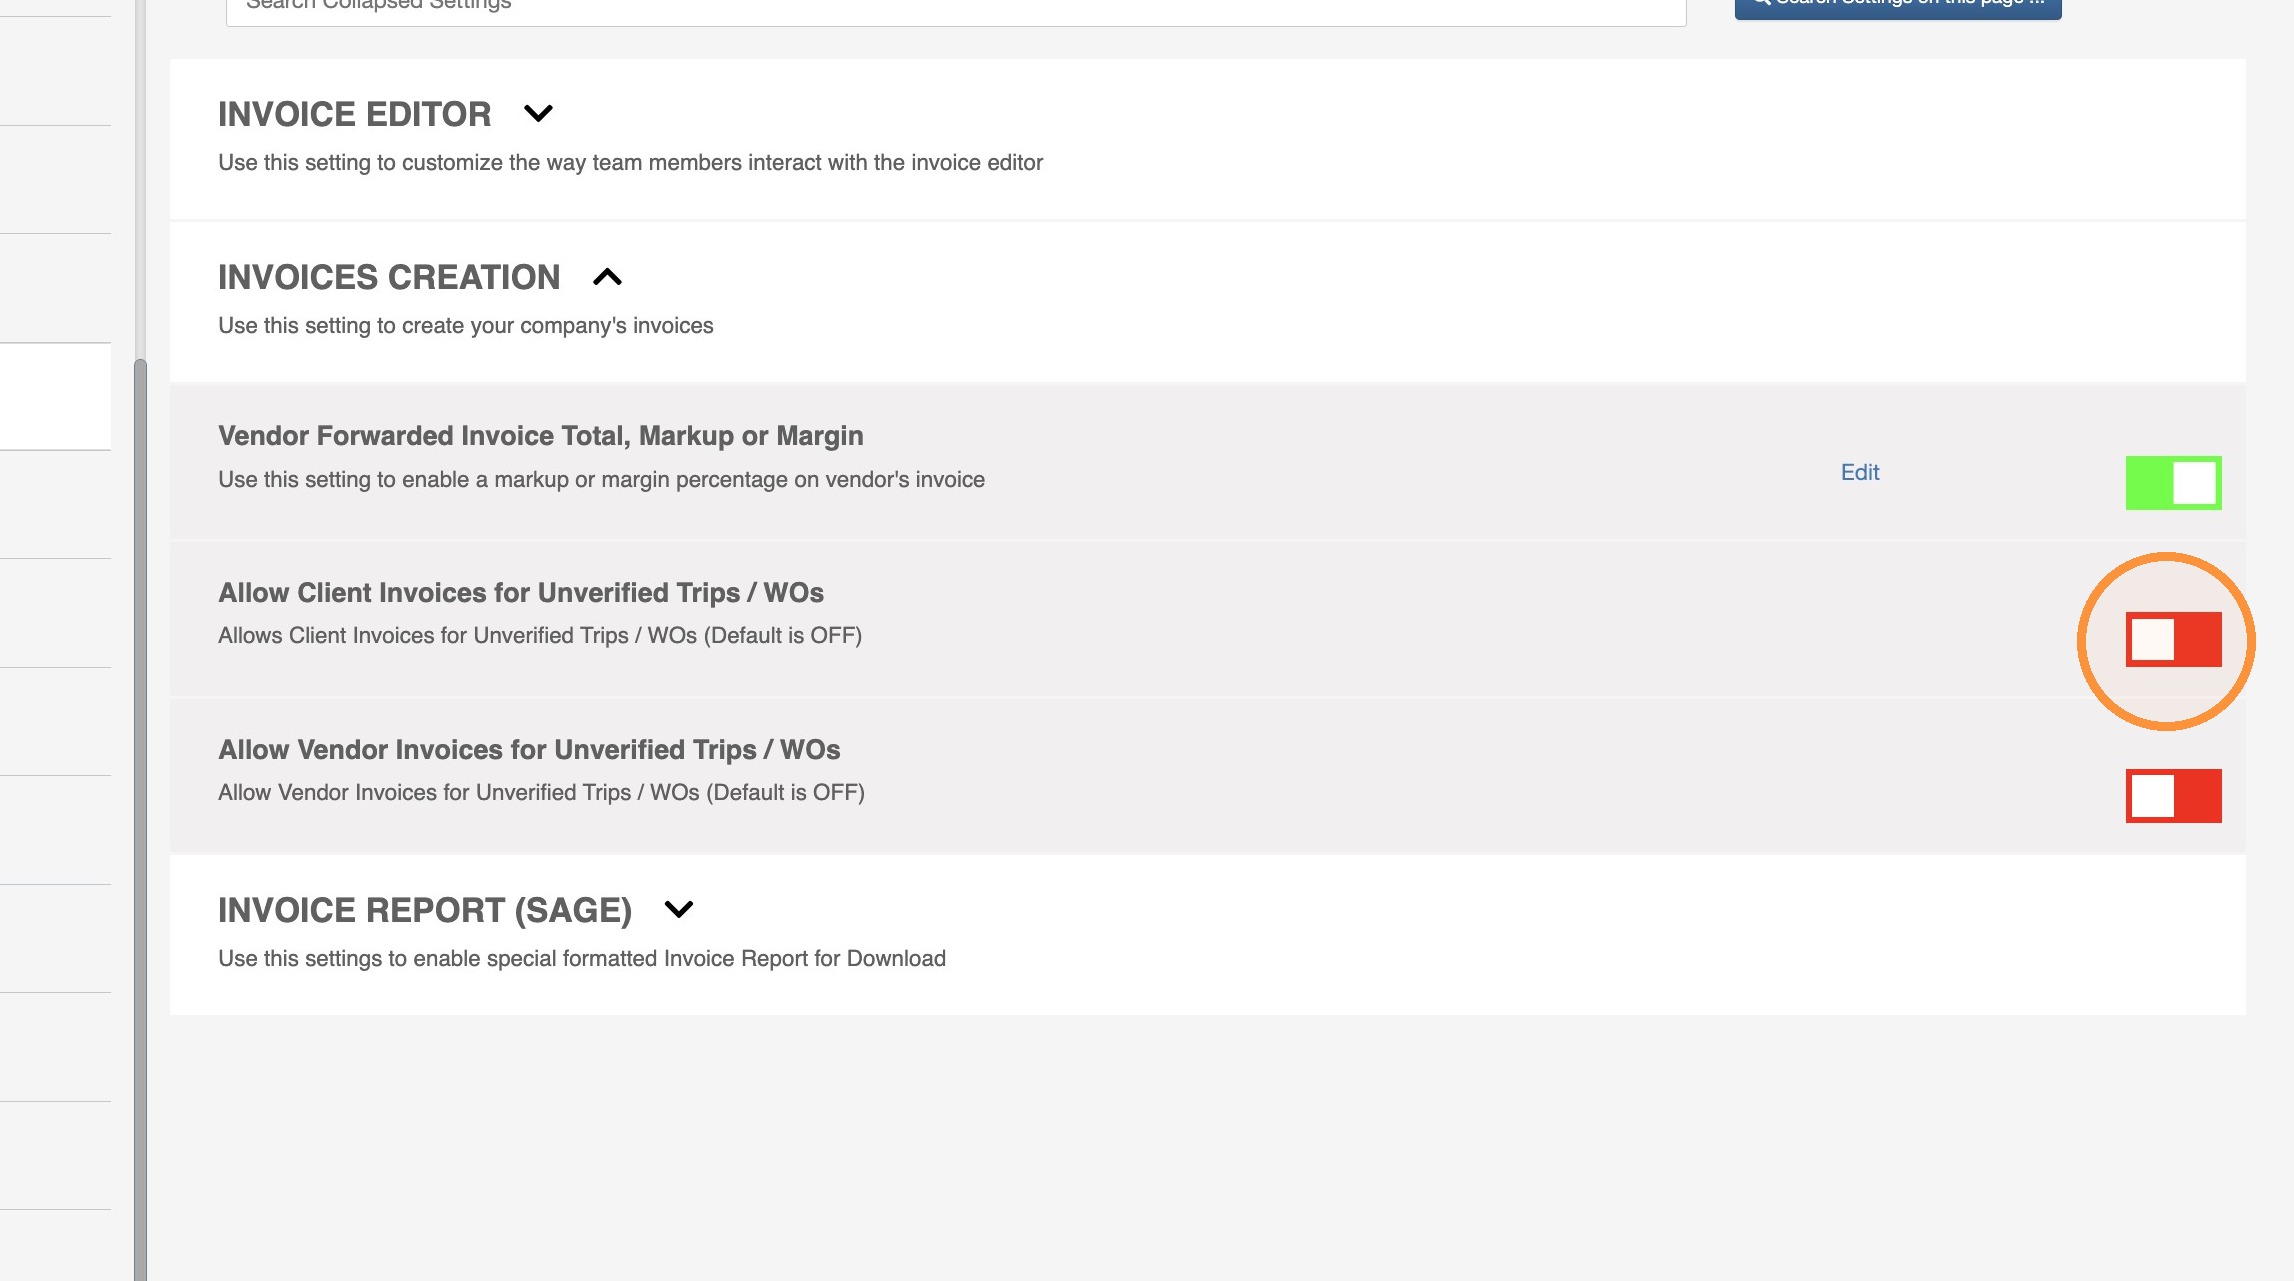Viewport: 2294px width, 1281px height.
Task: Disable the Vendor Forwarded Invoice markup toggle
Action: point(2173,483)
